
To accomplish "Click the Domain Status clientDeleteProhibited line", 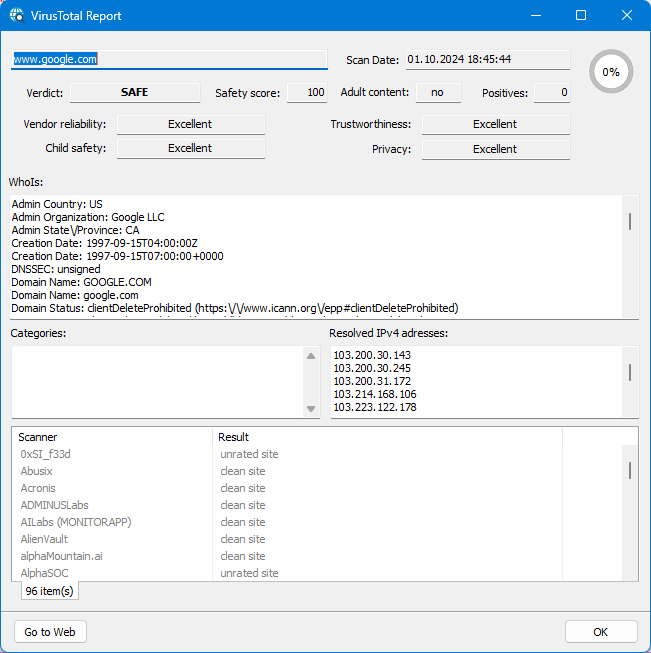I will pyautogui.click(x=235, y=308).
